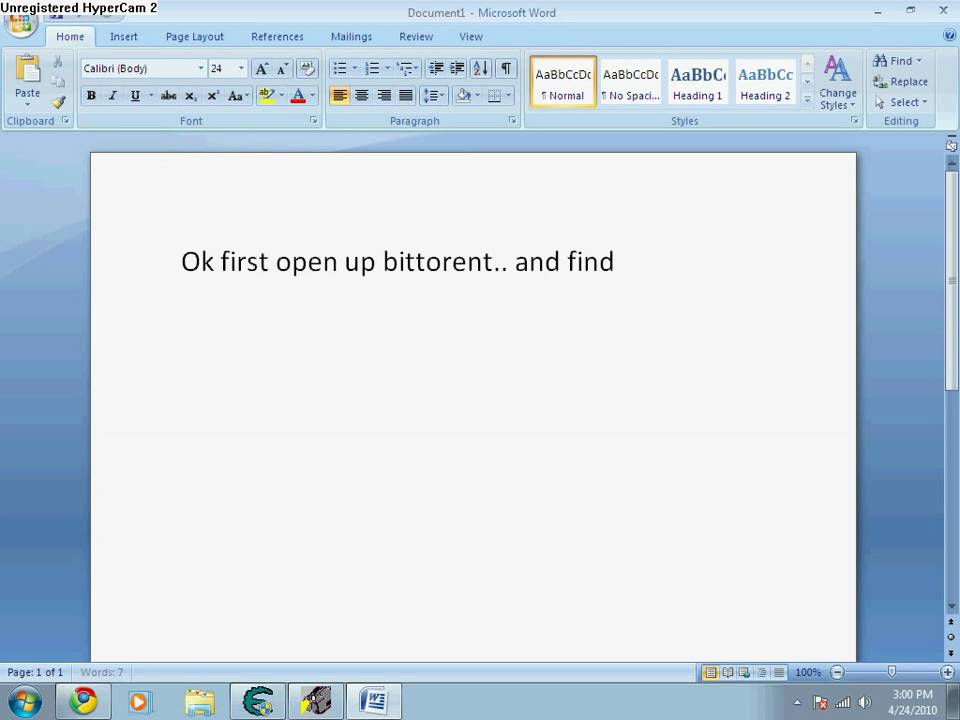Show paragraph marks with pilcrow
The image size is (960, 720).
tap(506, 68)
